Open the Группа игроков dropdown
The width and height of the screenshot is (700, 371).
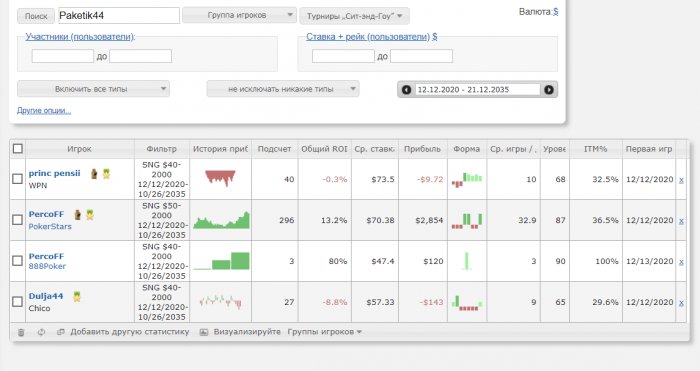tap(239, 15)
